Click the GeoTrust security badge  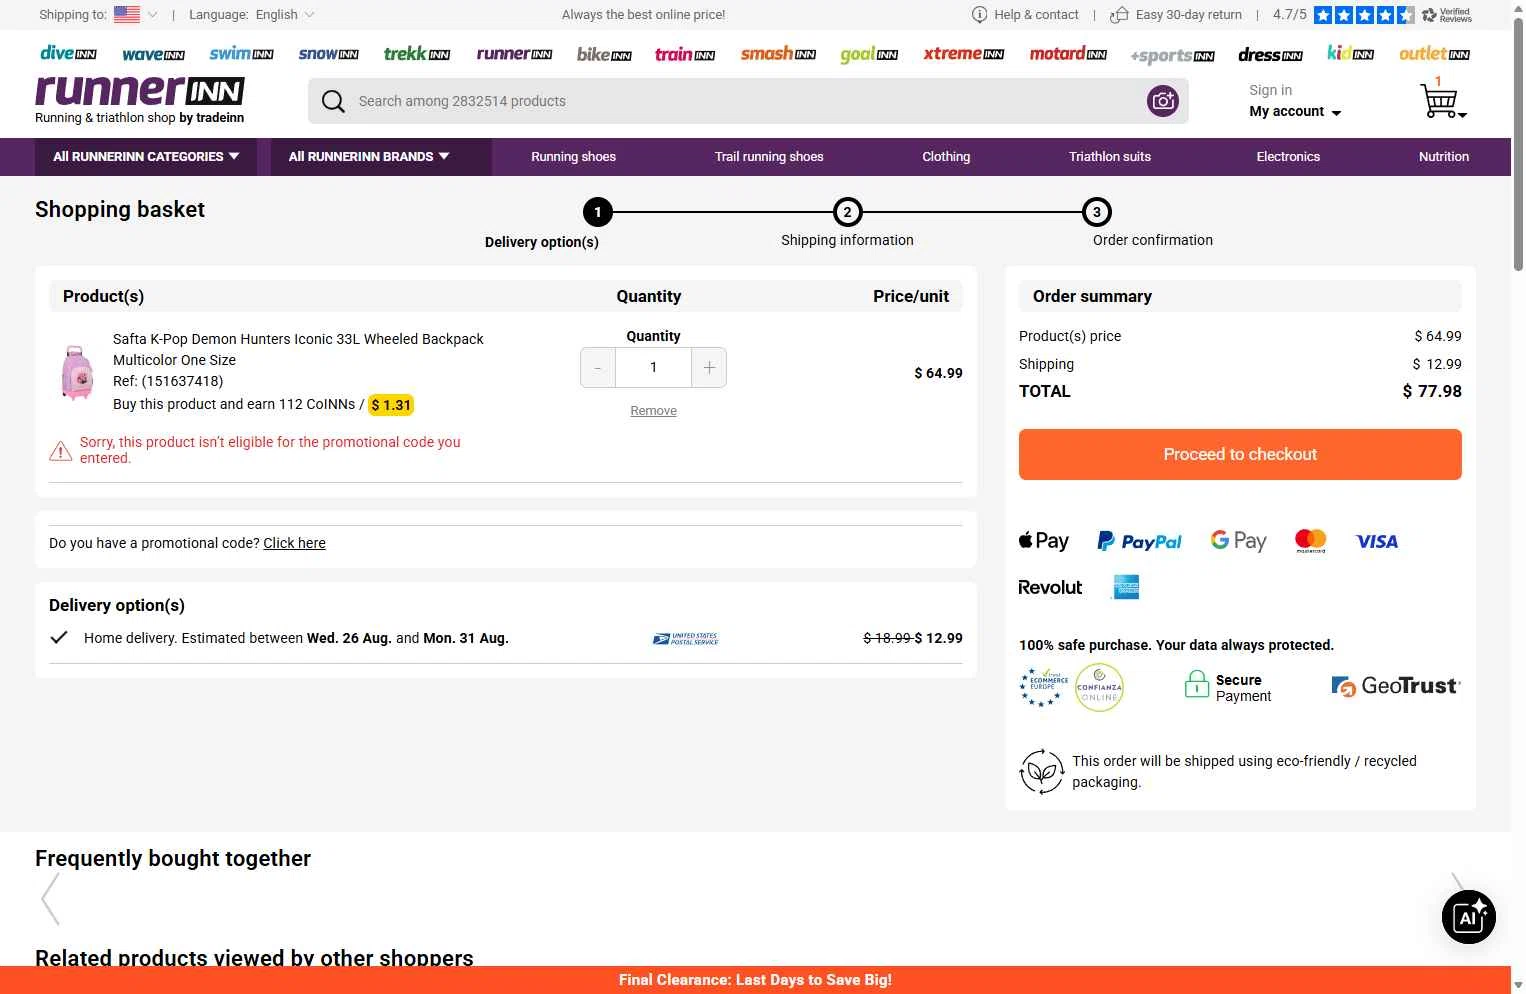click(x=1396, y=686)
